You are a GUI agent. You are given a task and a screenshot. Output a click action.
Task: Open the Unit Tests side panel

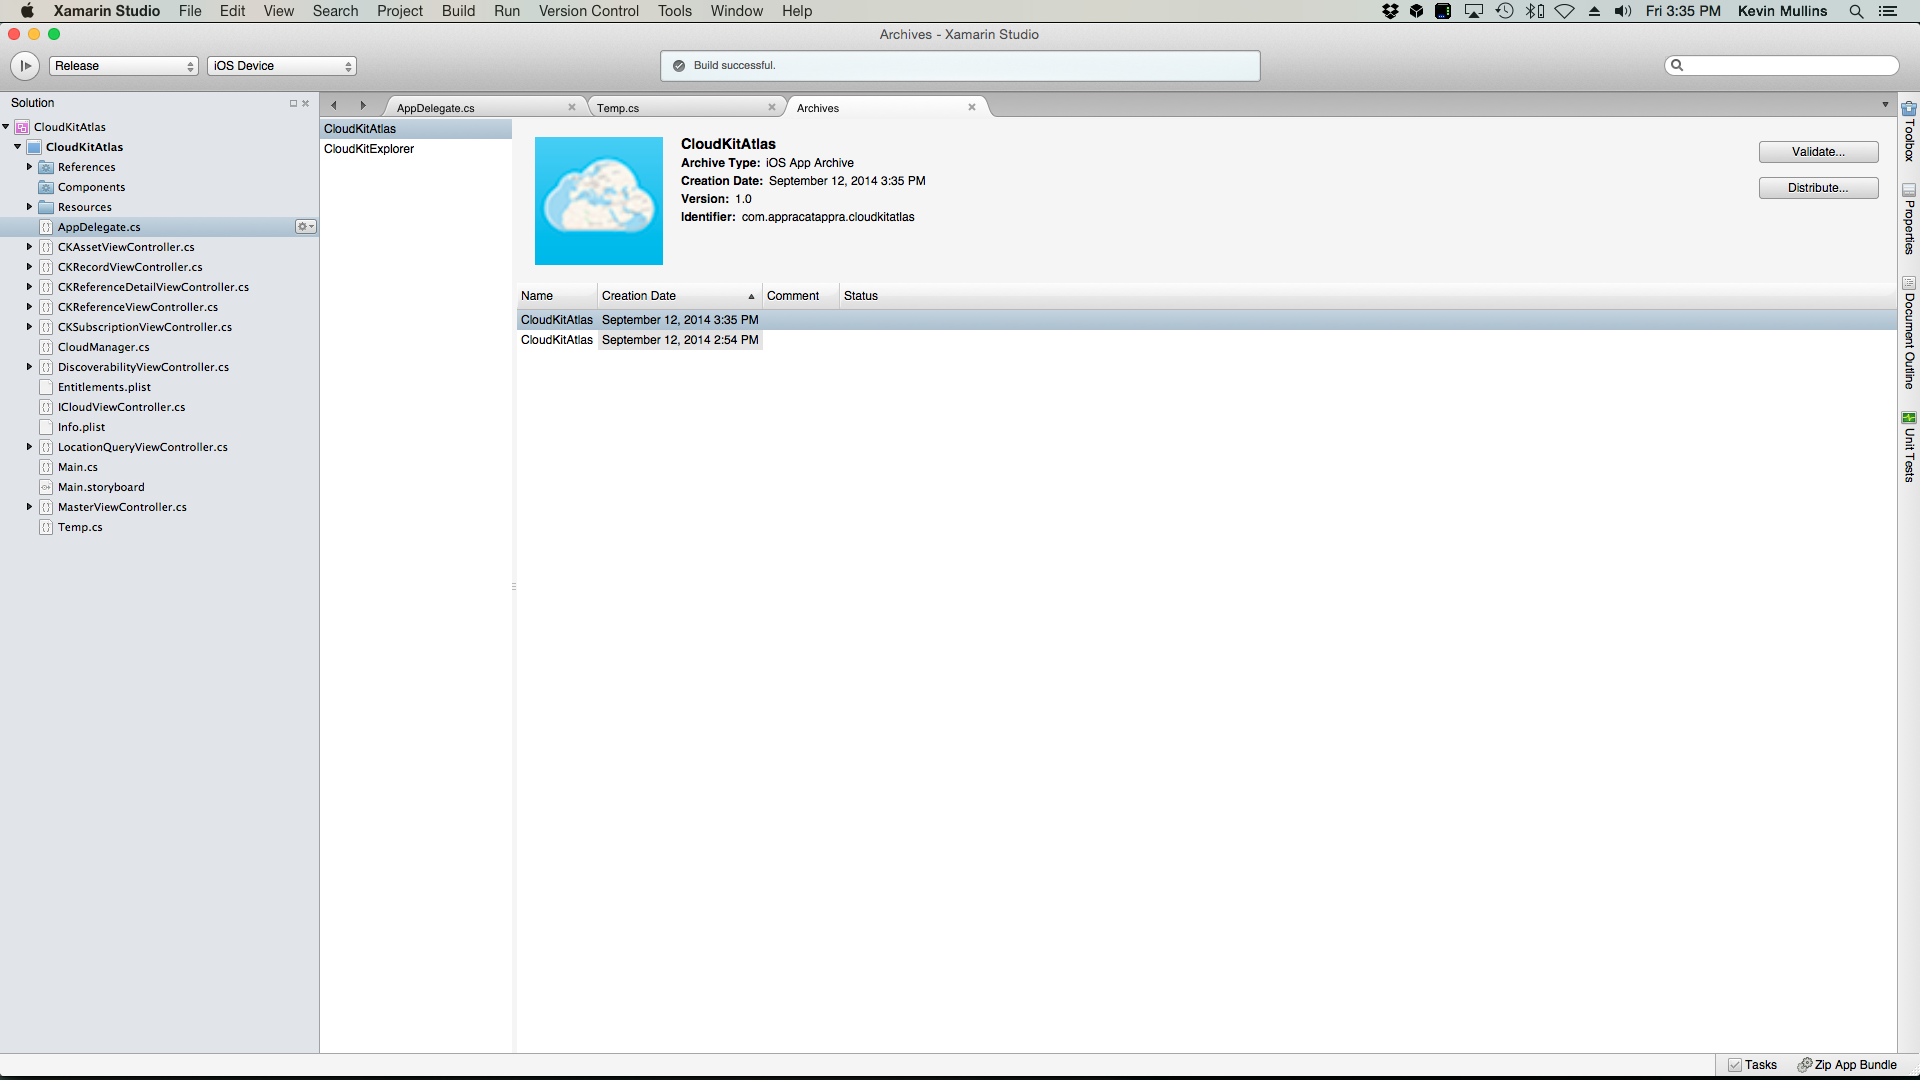pos(1909,447)
